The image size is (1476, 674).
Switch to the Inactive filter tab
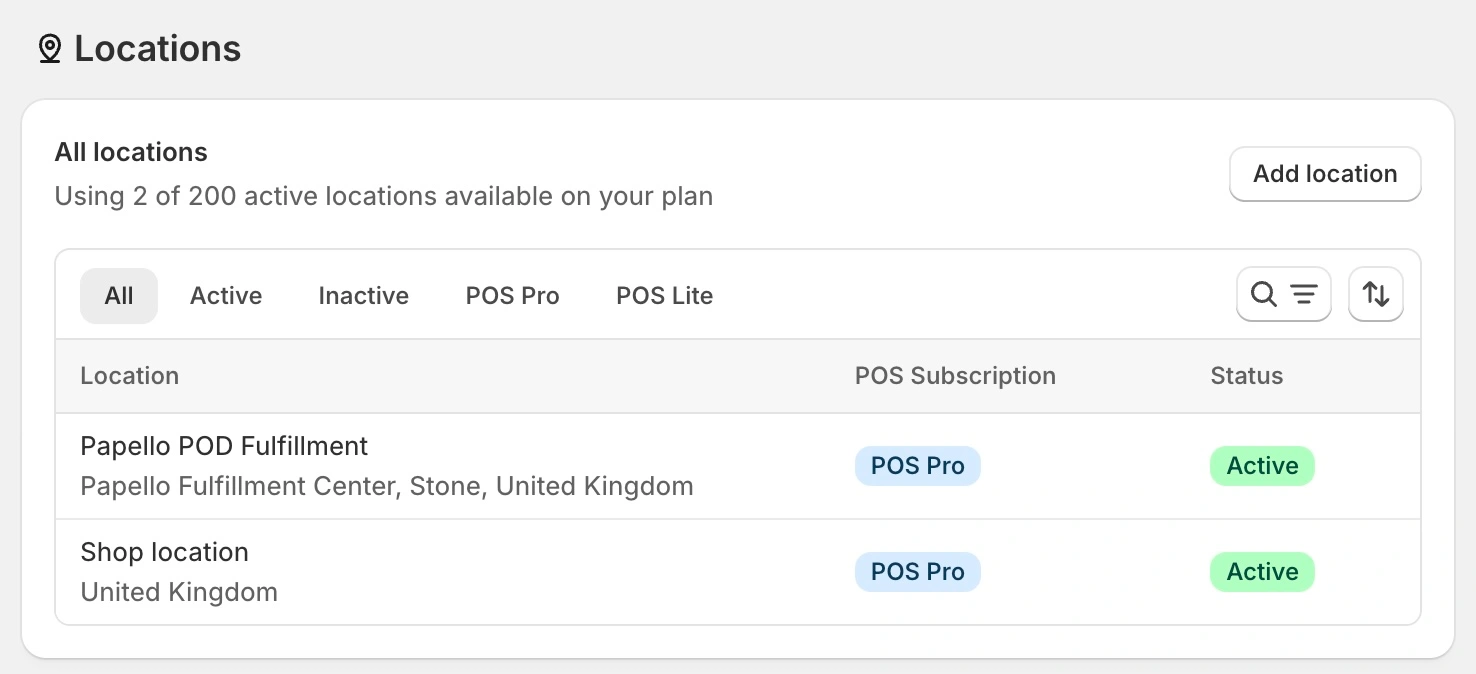pos(363,295)
